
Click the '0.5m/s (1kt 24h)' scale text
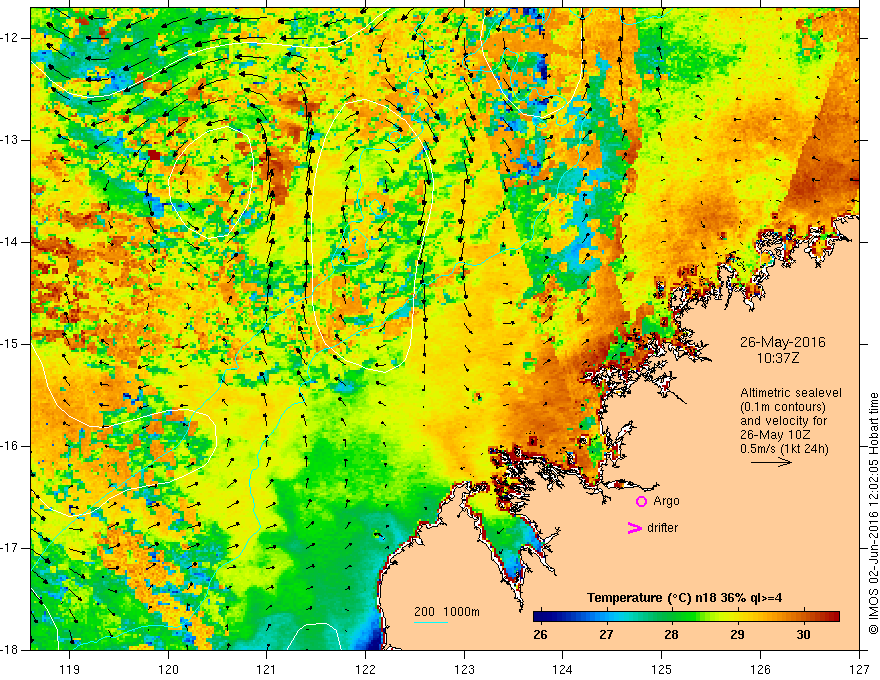tap(784, 449)
